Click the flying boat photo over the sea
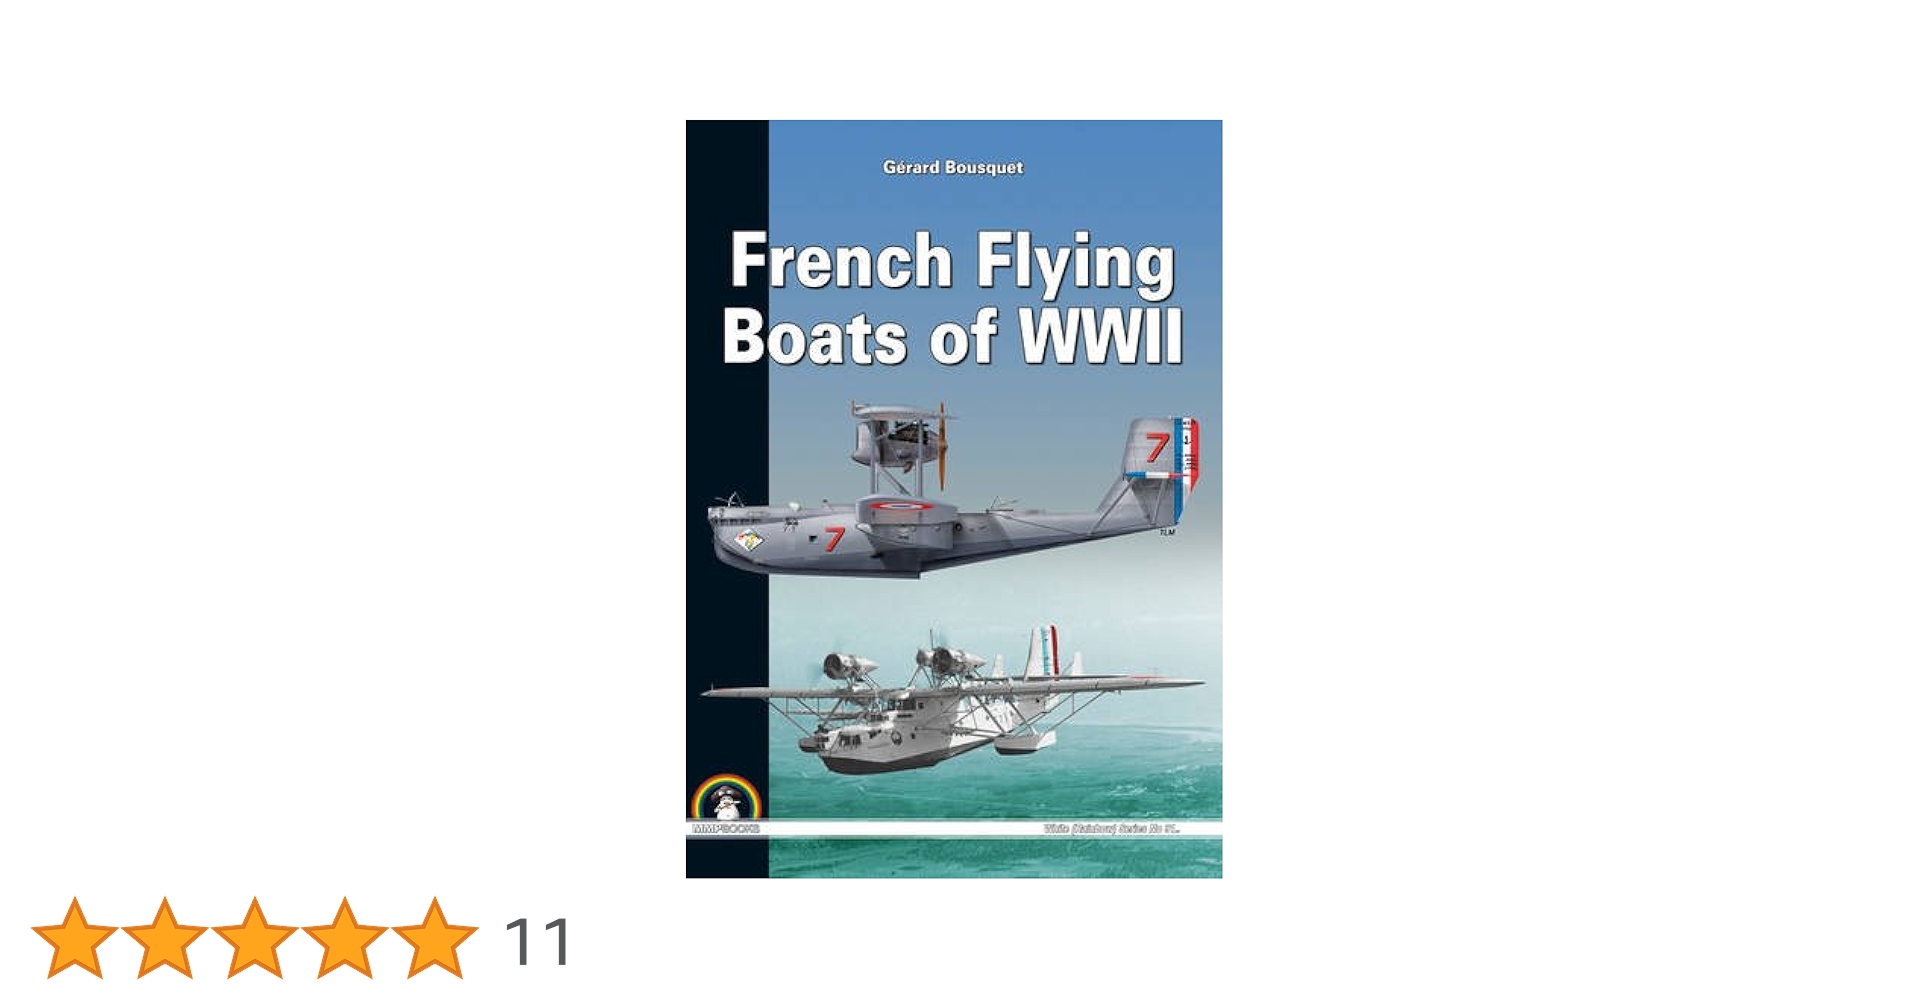 pos(952,700)
